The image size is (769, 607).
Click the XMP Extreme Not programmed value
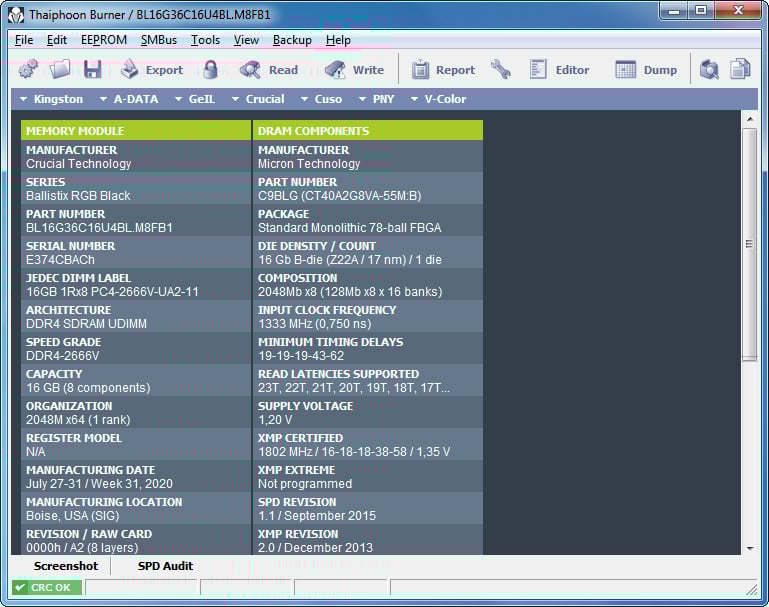tap(305, 484)
